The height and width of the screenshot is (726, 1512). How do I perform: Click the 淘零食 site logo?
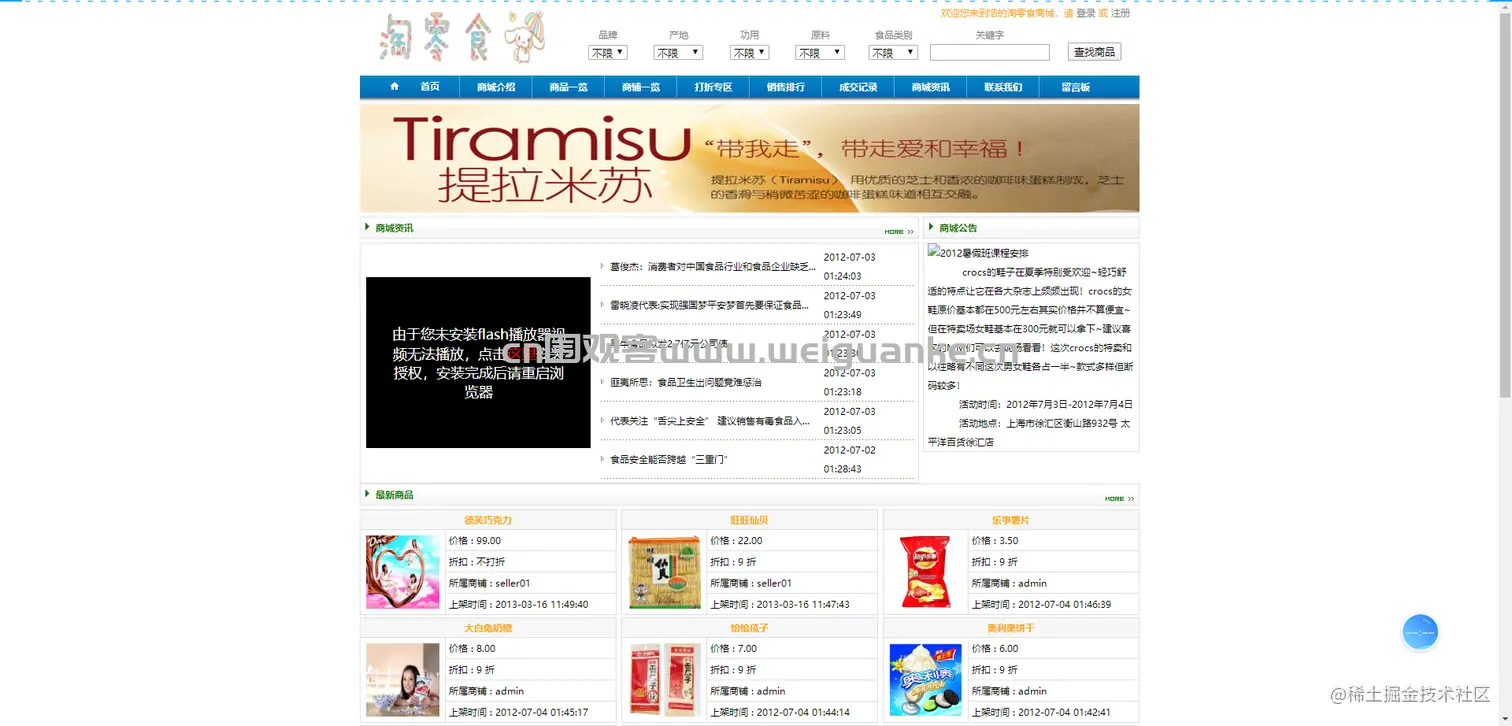(464, 38)
